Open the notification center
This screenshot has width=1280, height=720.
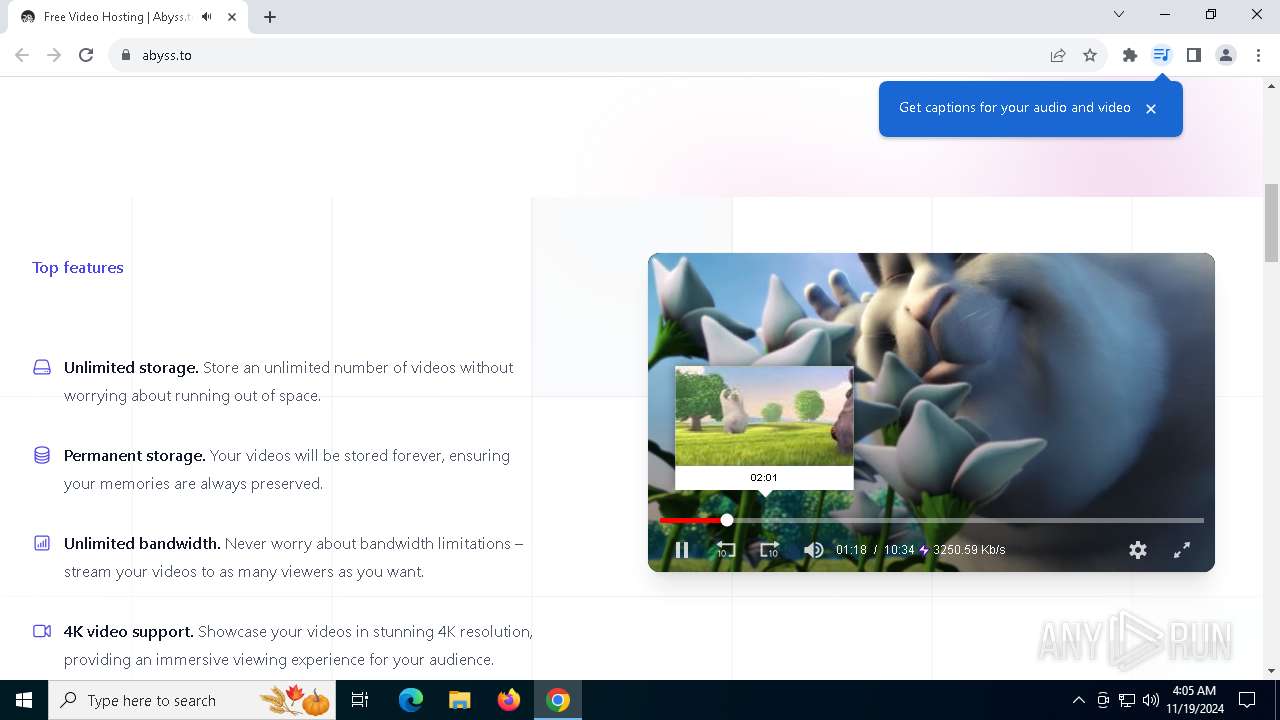pos(1247,700)
